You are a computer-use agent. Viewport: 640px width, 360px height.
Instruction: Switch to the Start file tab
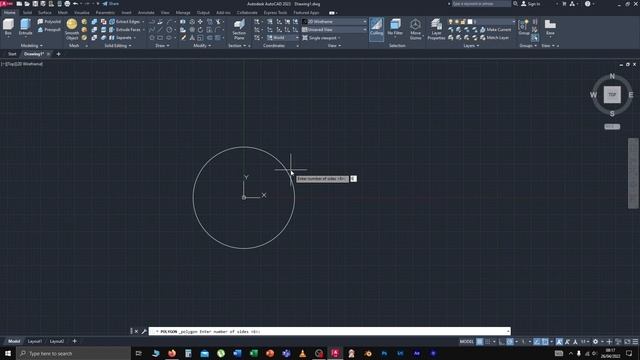point(12,54)
